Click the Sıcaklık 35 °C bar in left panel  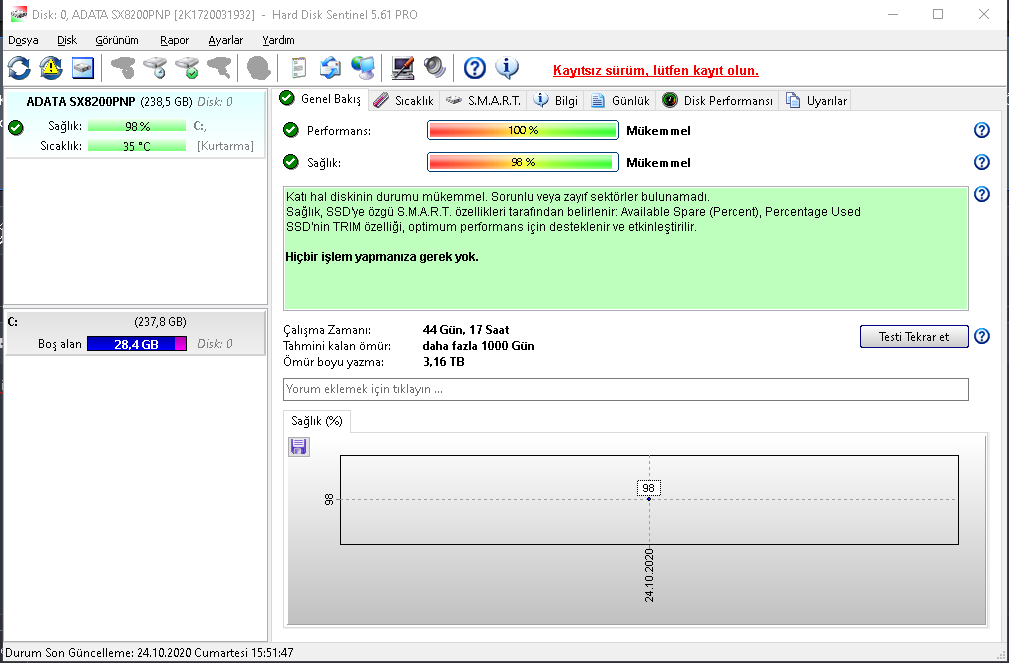point(137,146)
